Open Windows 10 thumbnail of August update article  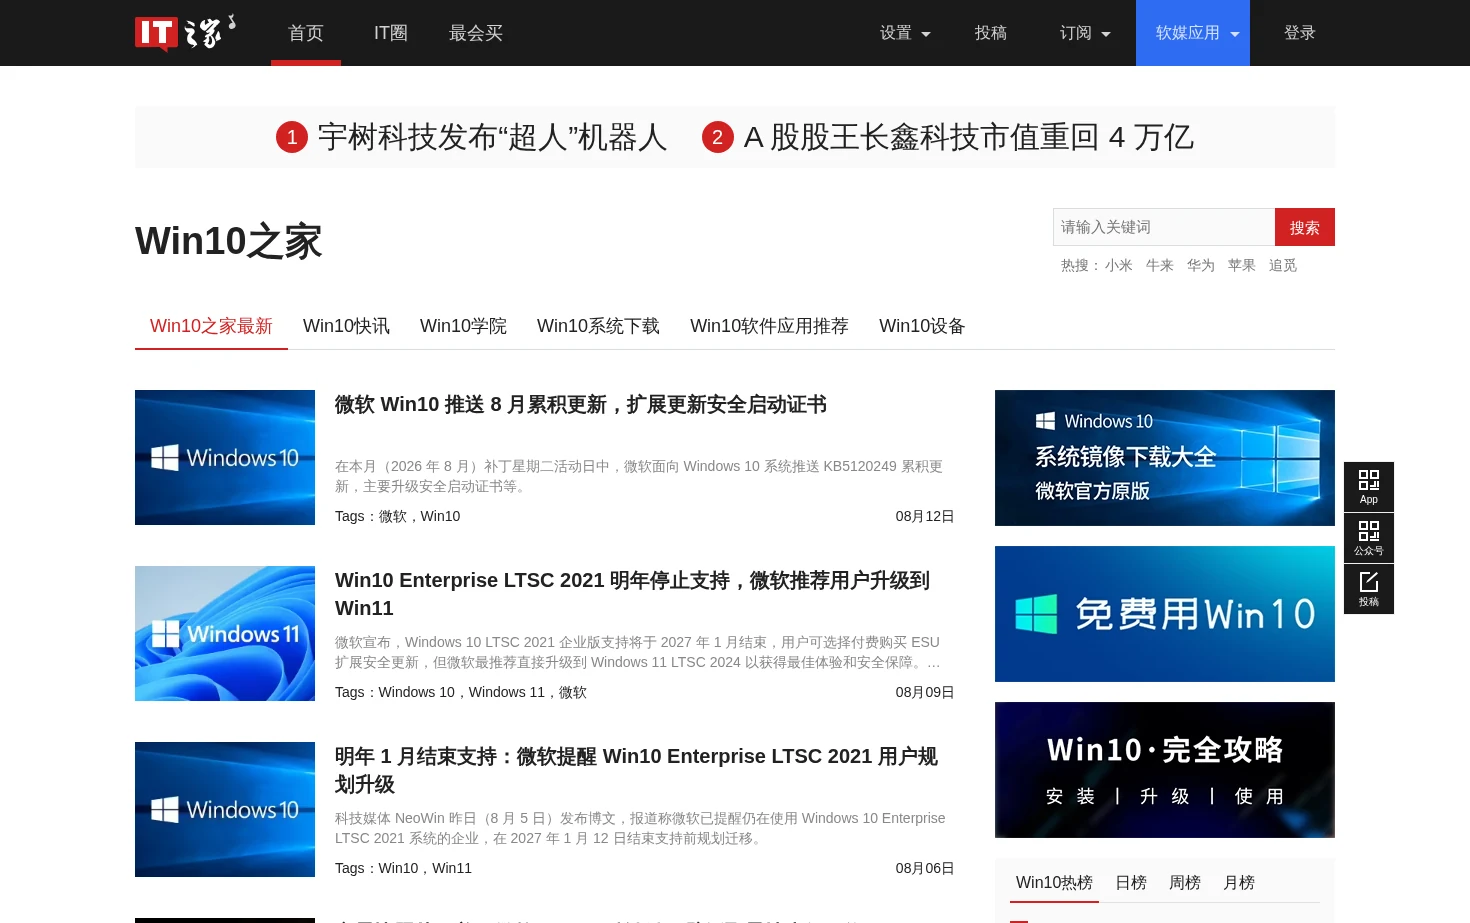click(x=225, y=457)
